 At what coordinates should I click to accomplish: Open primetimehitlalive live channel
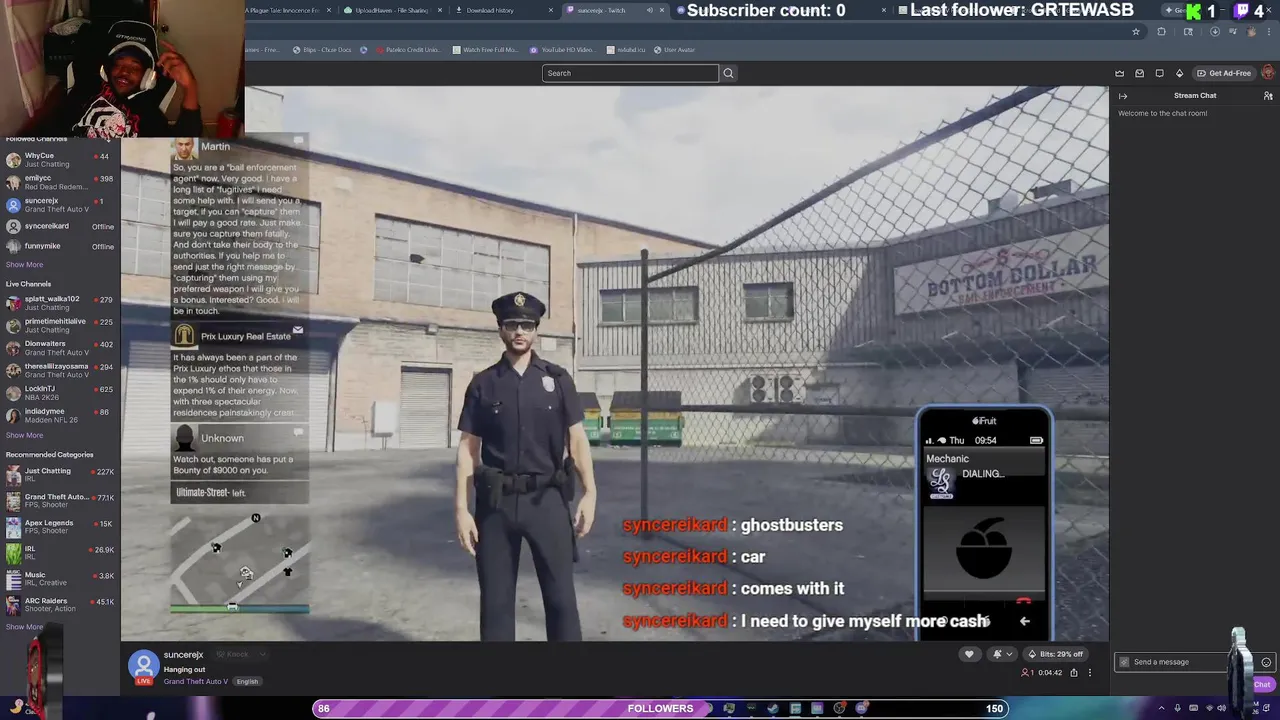pyautogui.click(x=59, y=325)
